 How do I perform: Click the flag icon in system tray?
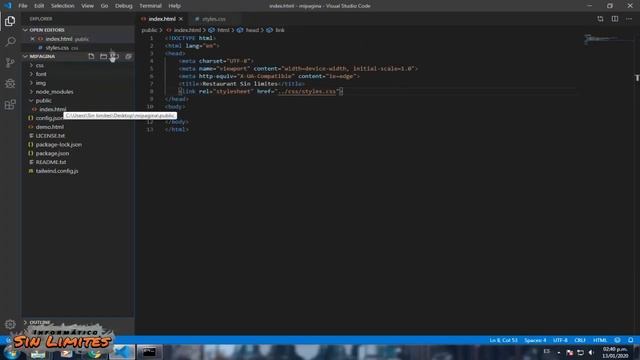(x=570, y=352)
